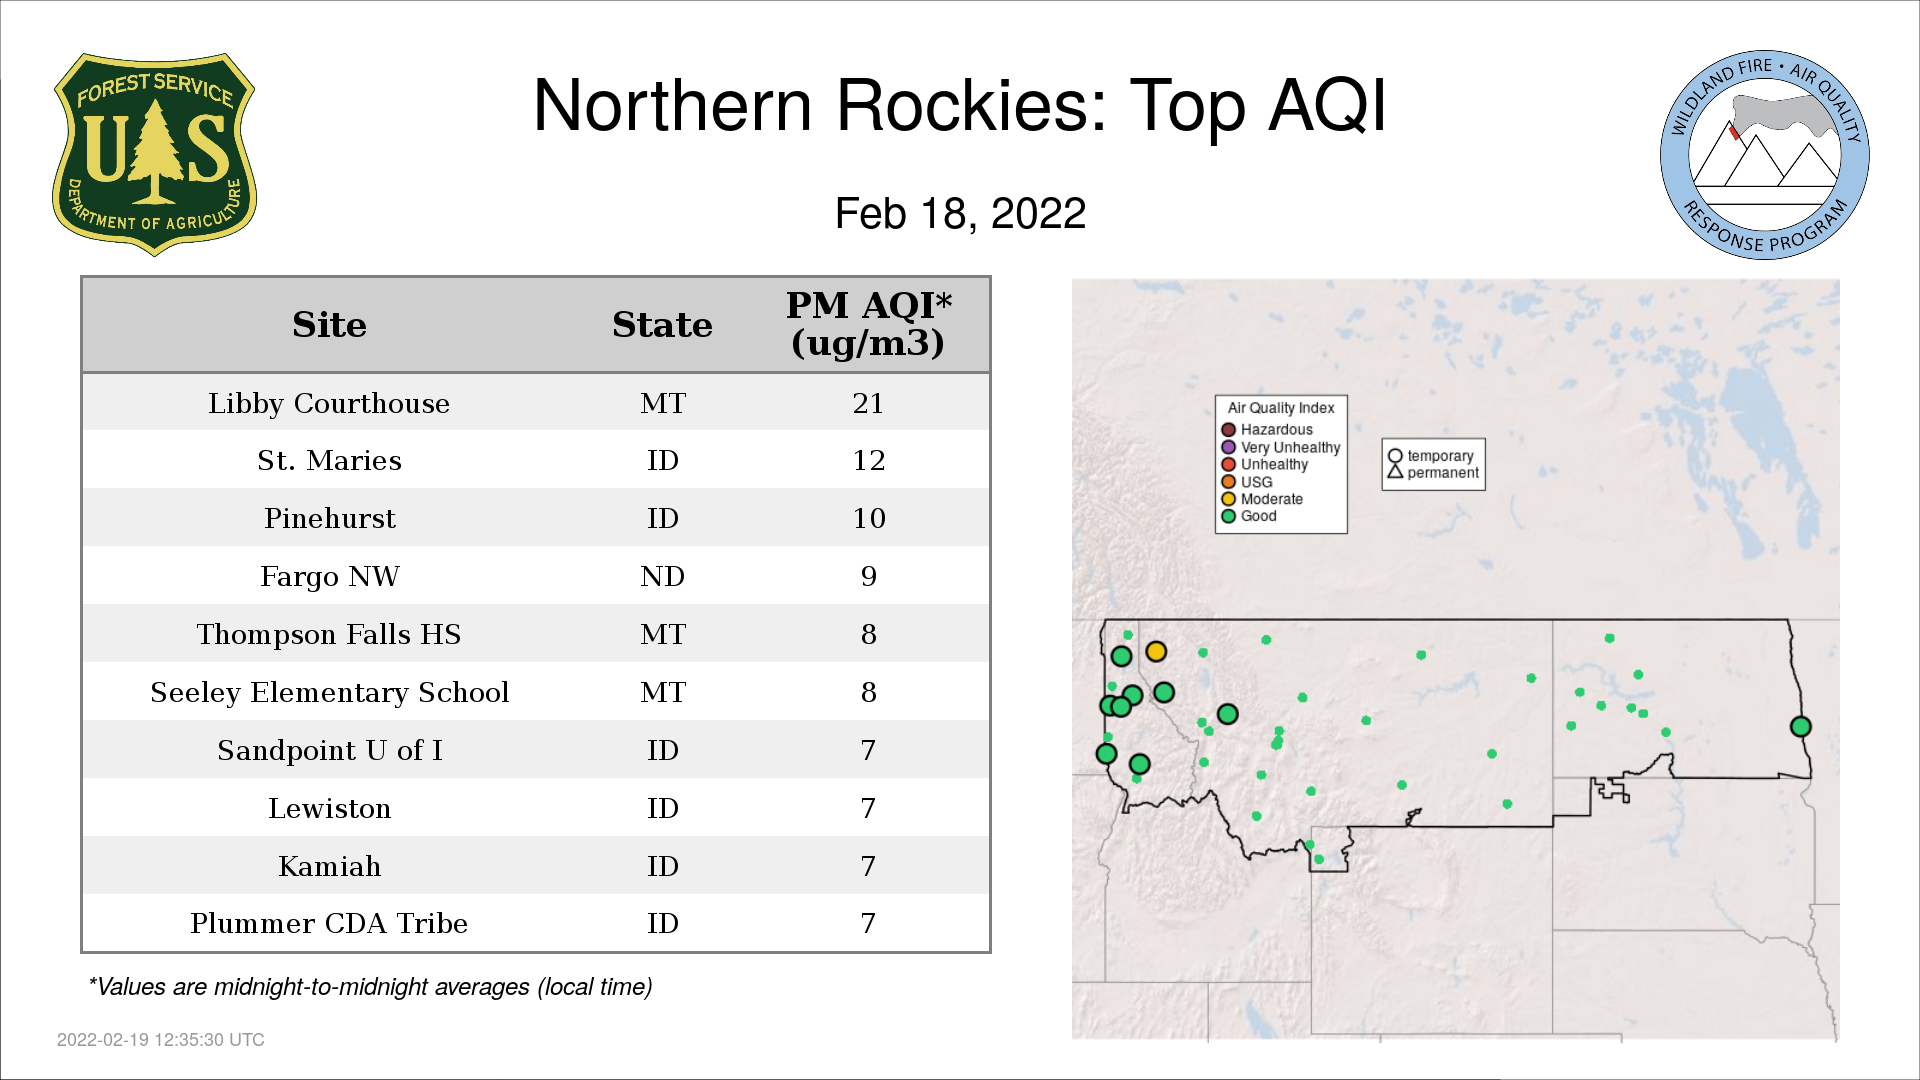This screenshot has width=1920, height=1080.
Task: Click the PM AQI* (ug/m3) column header
Action: pyautogui.click(x=868, y=324)
